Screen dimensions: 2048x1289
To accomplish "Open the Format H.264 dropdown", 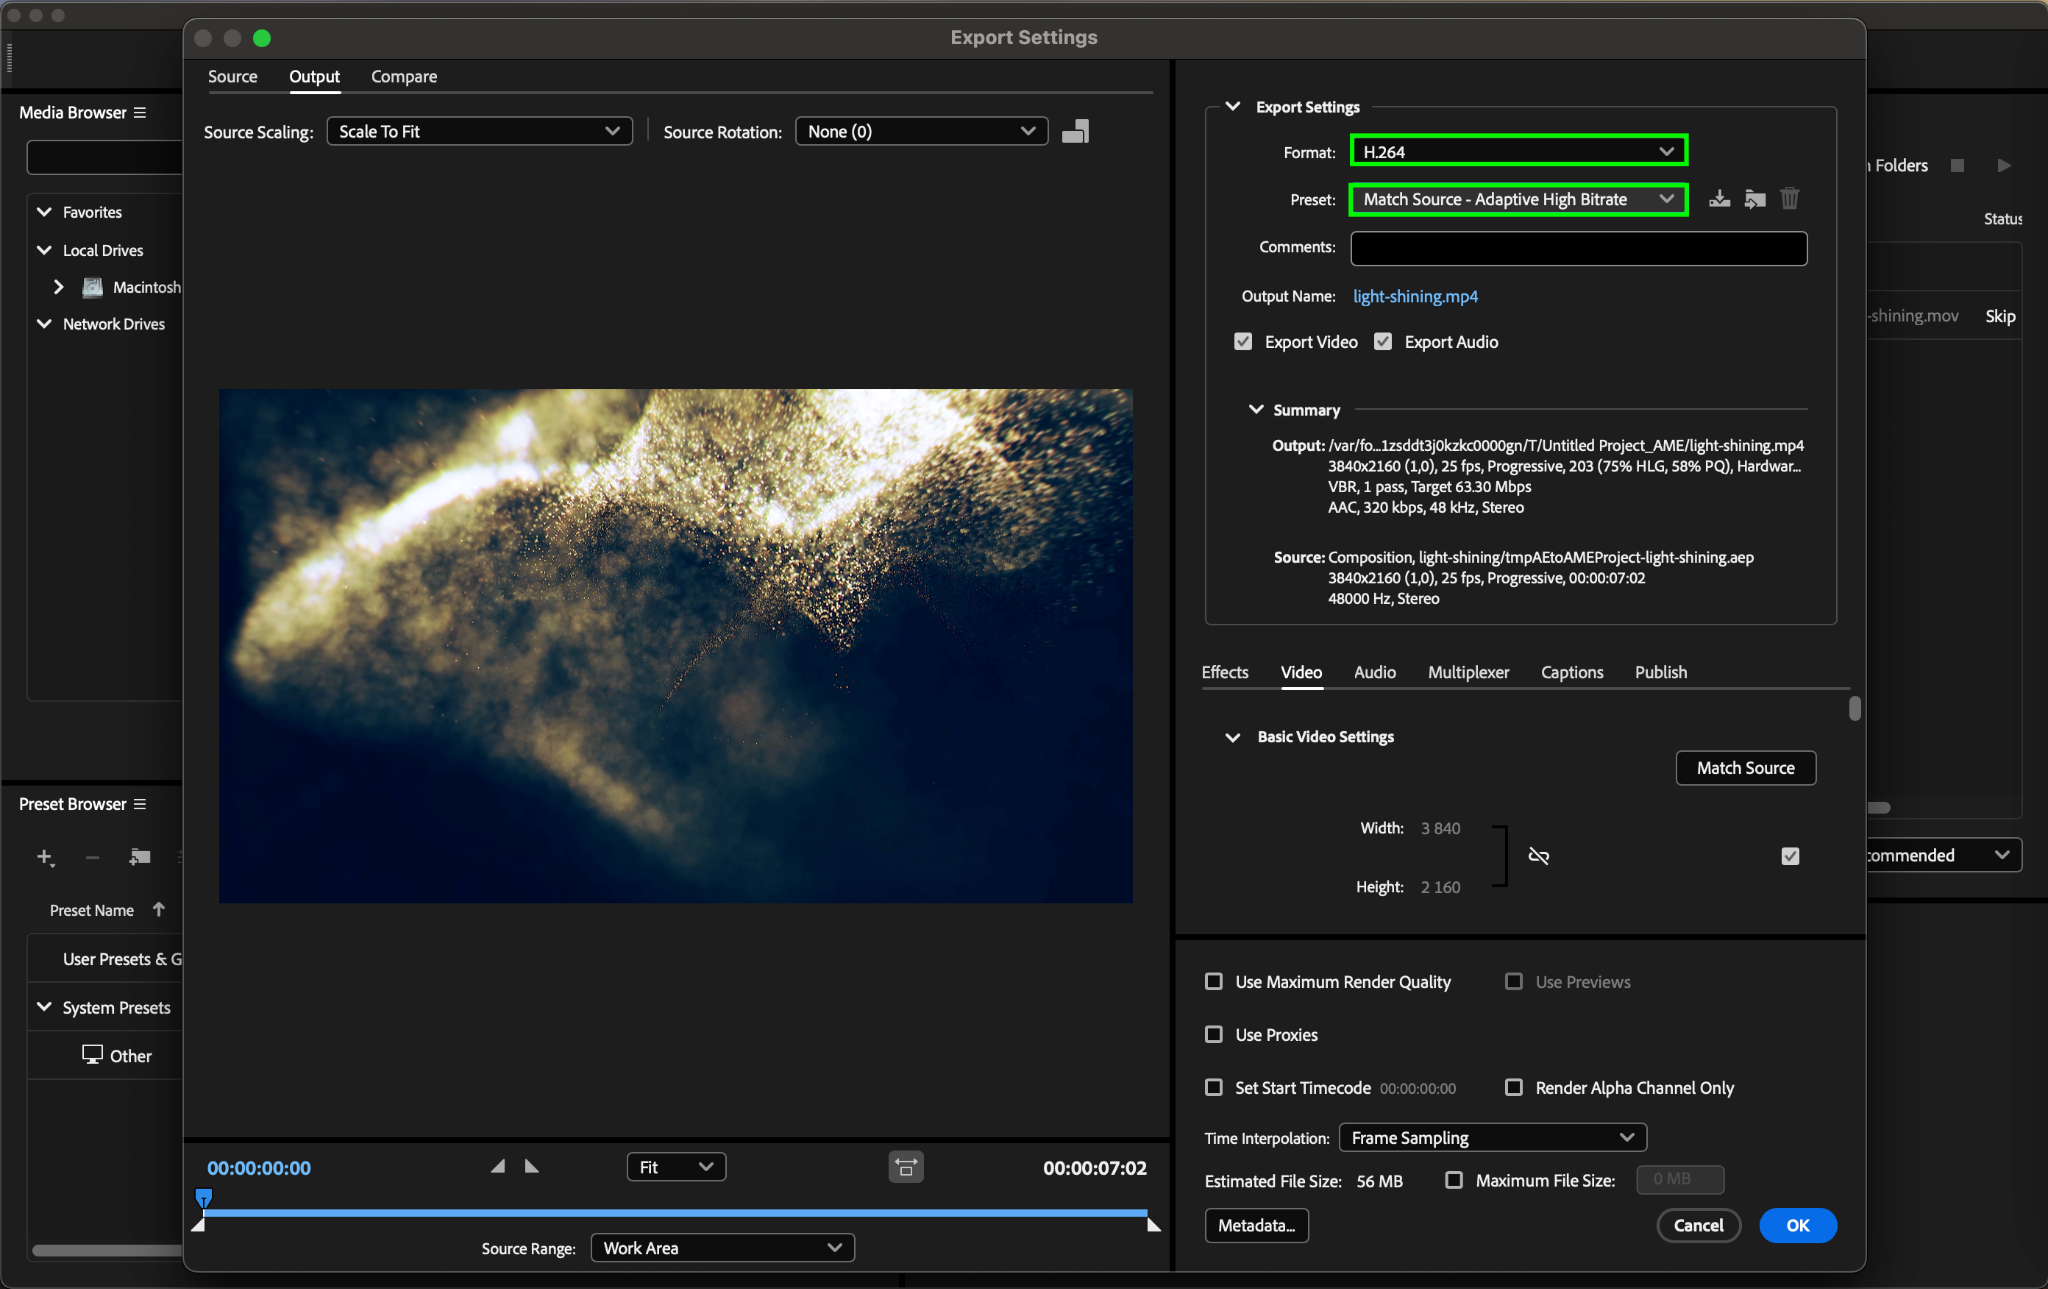I will pyautogui.click(x=1518, y=151).
